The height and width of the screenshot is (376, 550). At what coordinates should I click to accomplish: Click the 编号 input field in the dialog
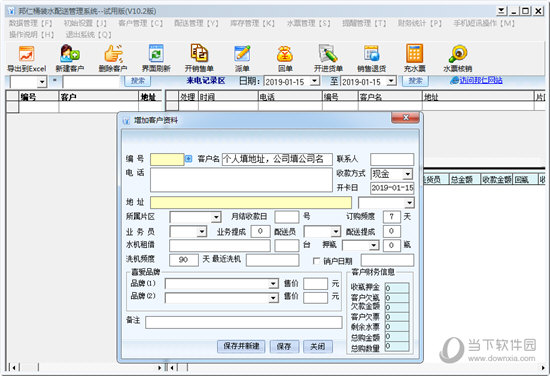(x=167, y=159)
